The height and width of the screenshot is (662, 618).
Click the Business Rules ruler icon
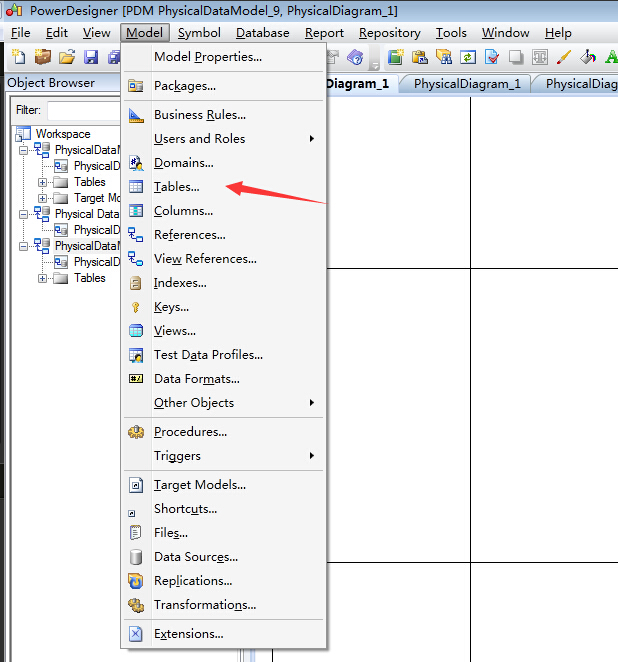[x=136, y=115]
